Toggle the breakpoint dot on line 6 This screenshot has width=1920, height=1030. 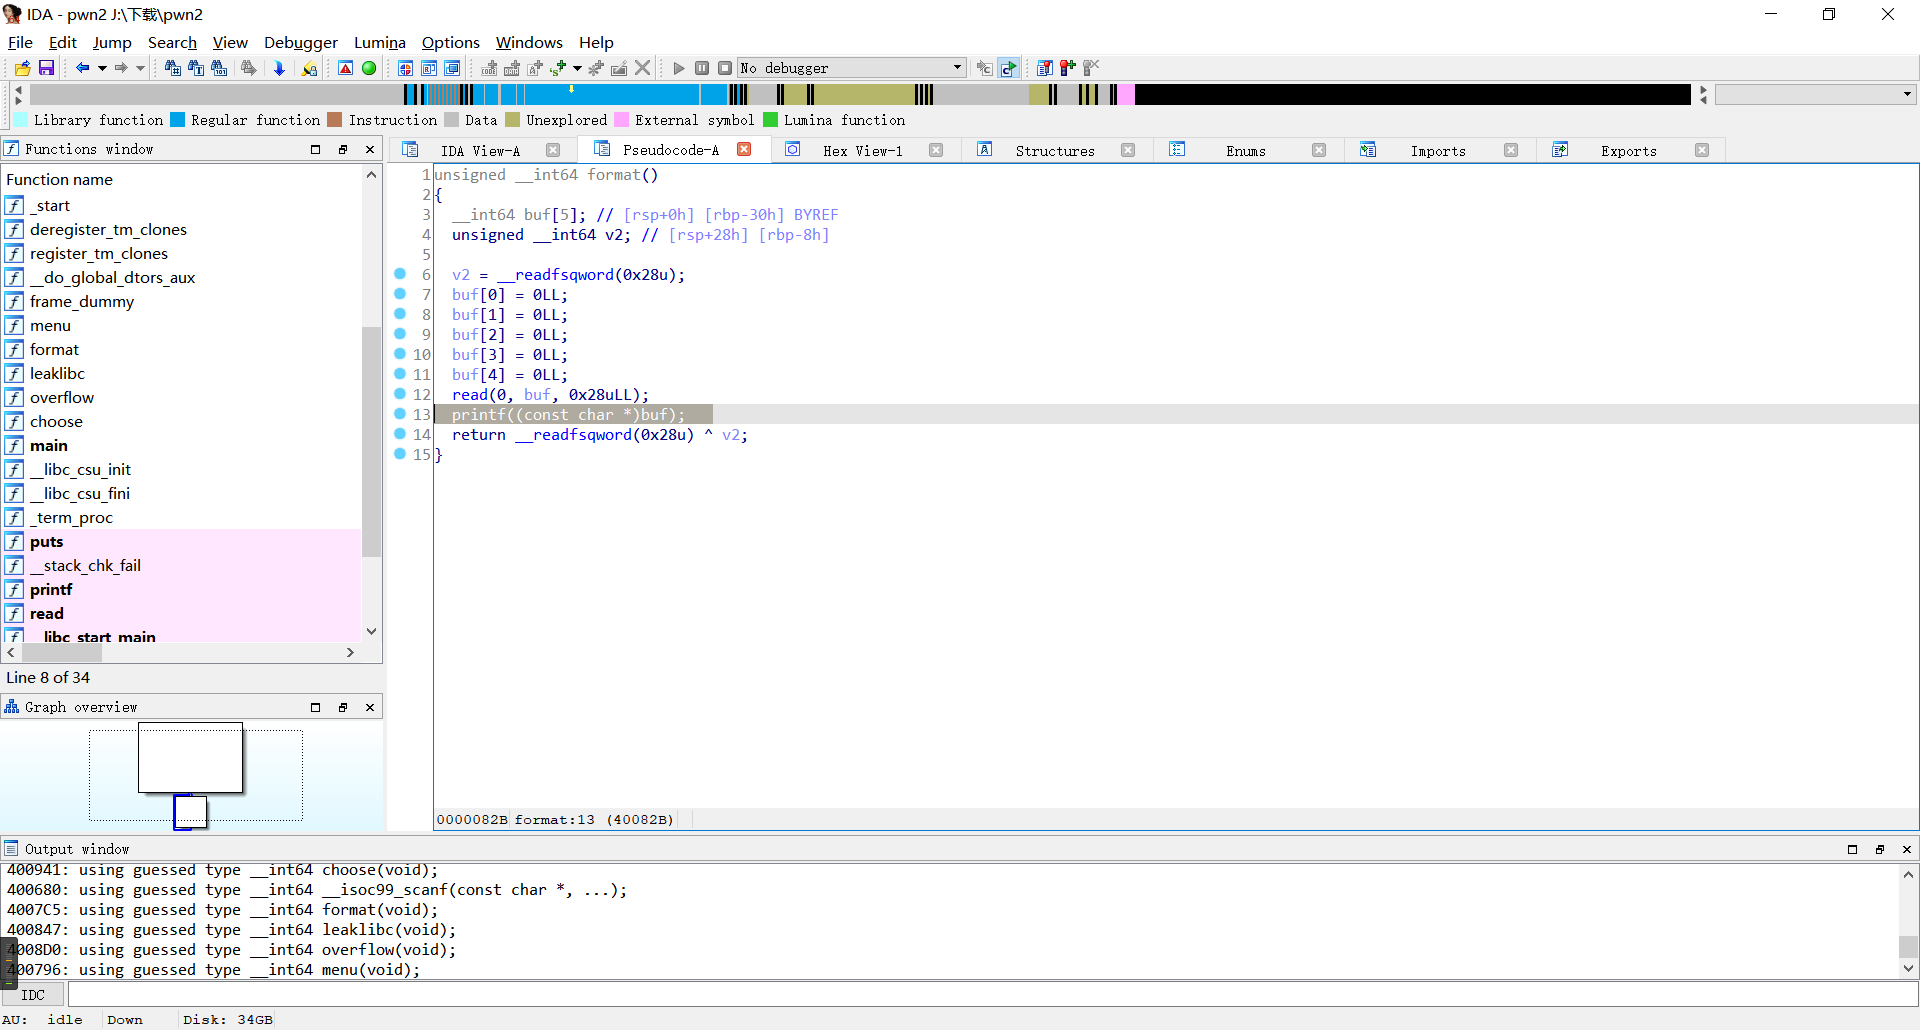point(400,274)
